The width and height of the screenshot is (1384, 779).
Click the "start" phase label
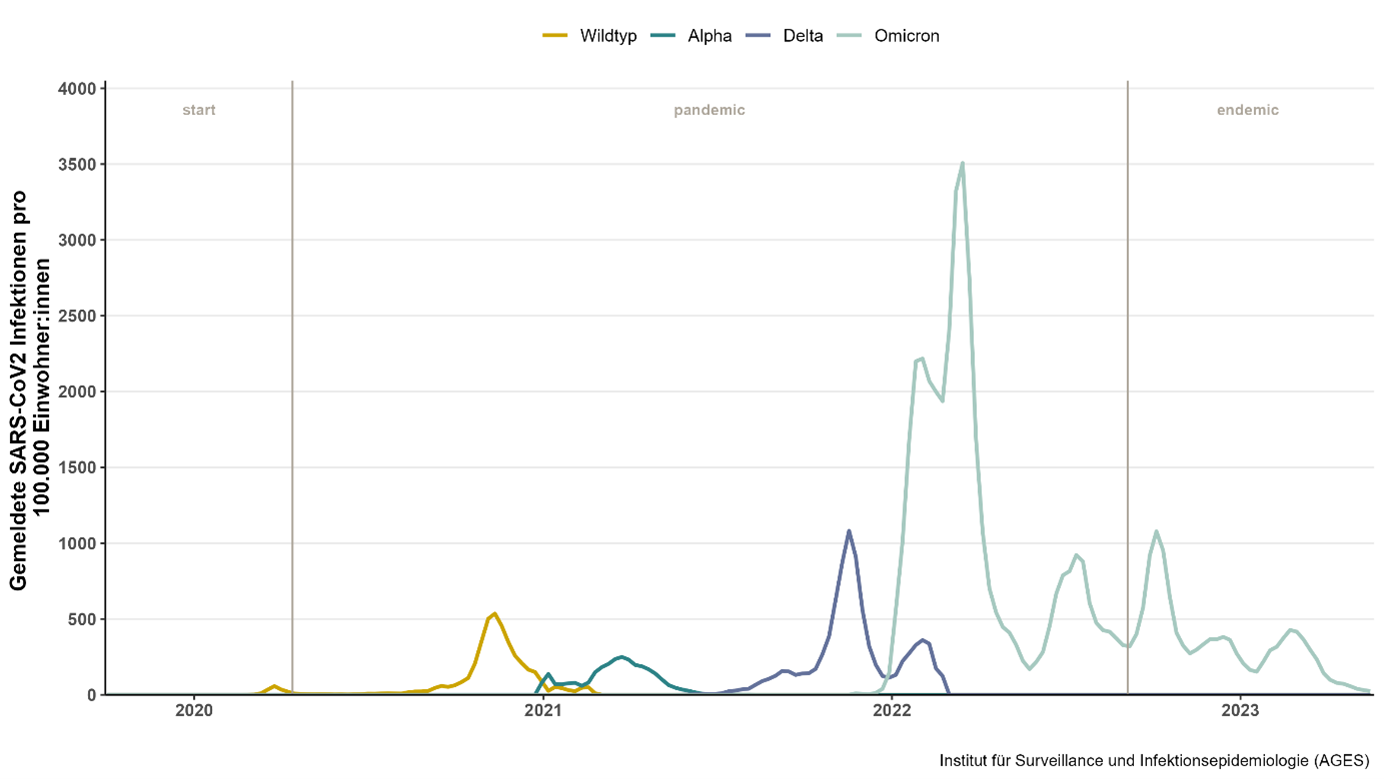(x=199, y=110)
